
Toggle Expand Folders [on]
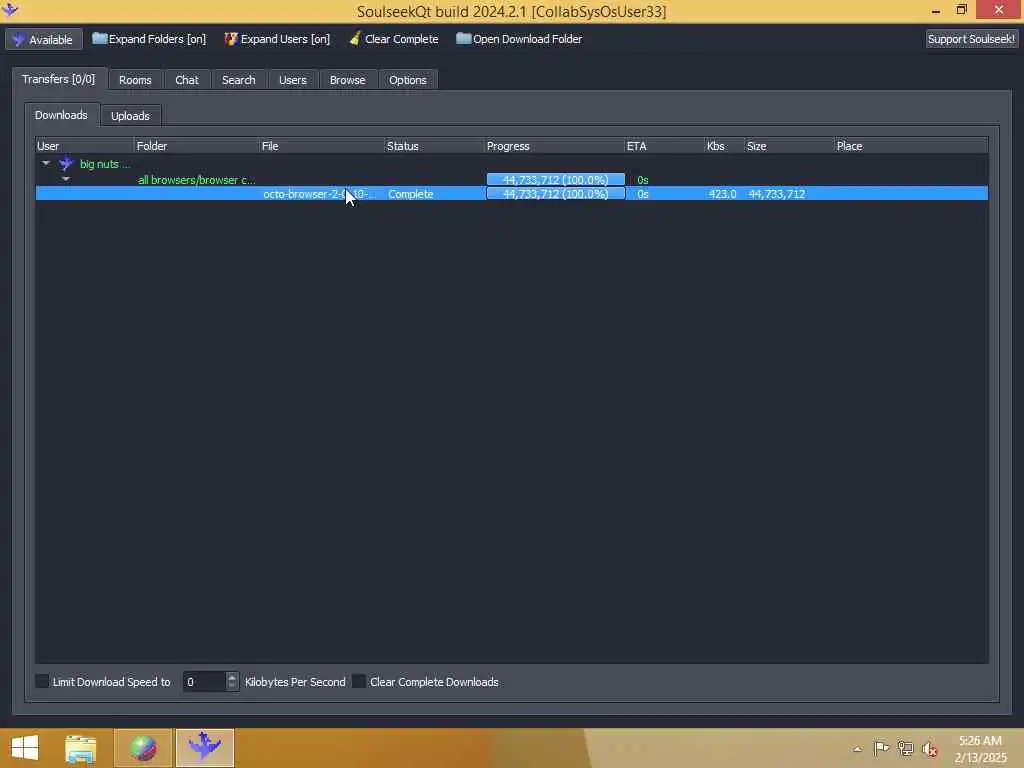coord(149,39)
